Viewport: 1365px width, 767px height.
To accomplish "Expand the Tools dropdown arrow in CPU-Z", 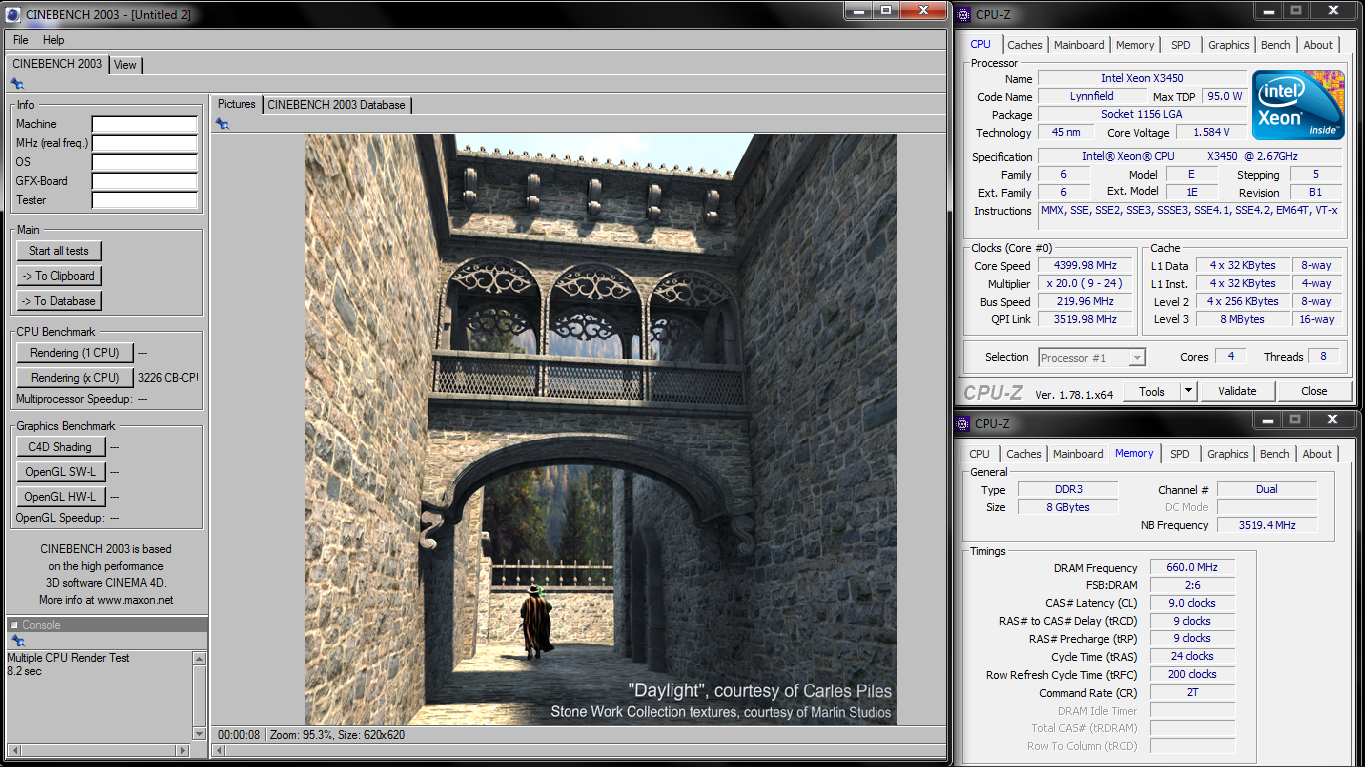I will click(x=1189, y=391).
